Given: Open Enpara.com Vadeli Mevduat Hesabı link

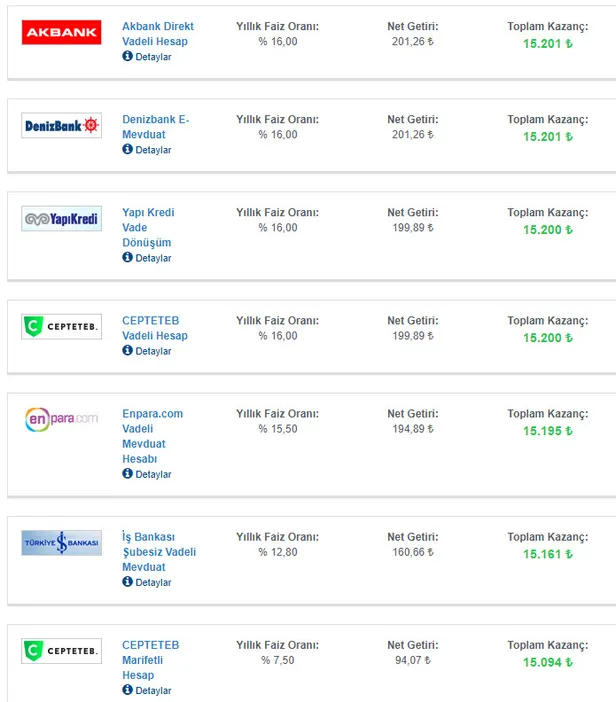Looking at the screenshot, I should pyautogui.click(x=152, y=436).
